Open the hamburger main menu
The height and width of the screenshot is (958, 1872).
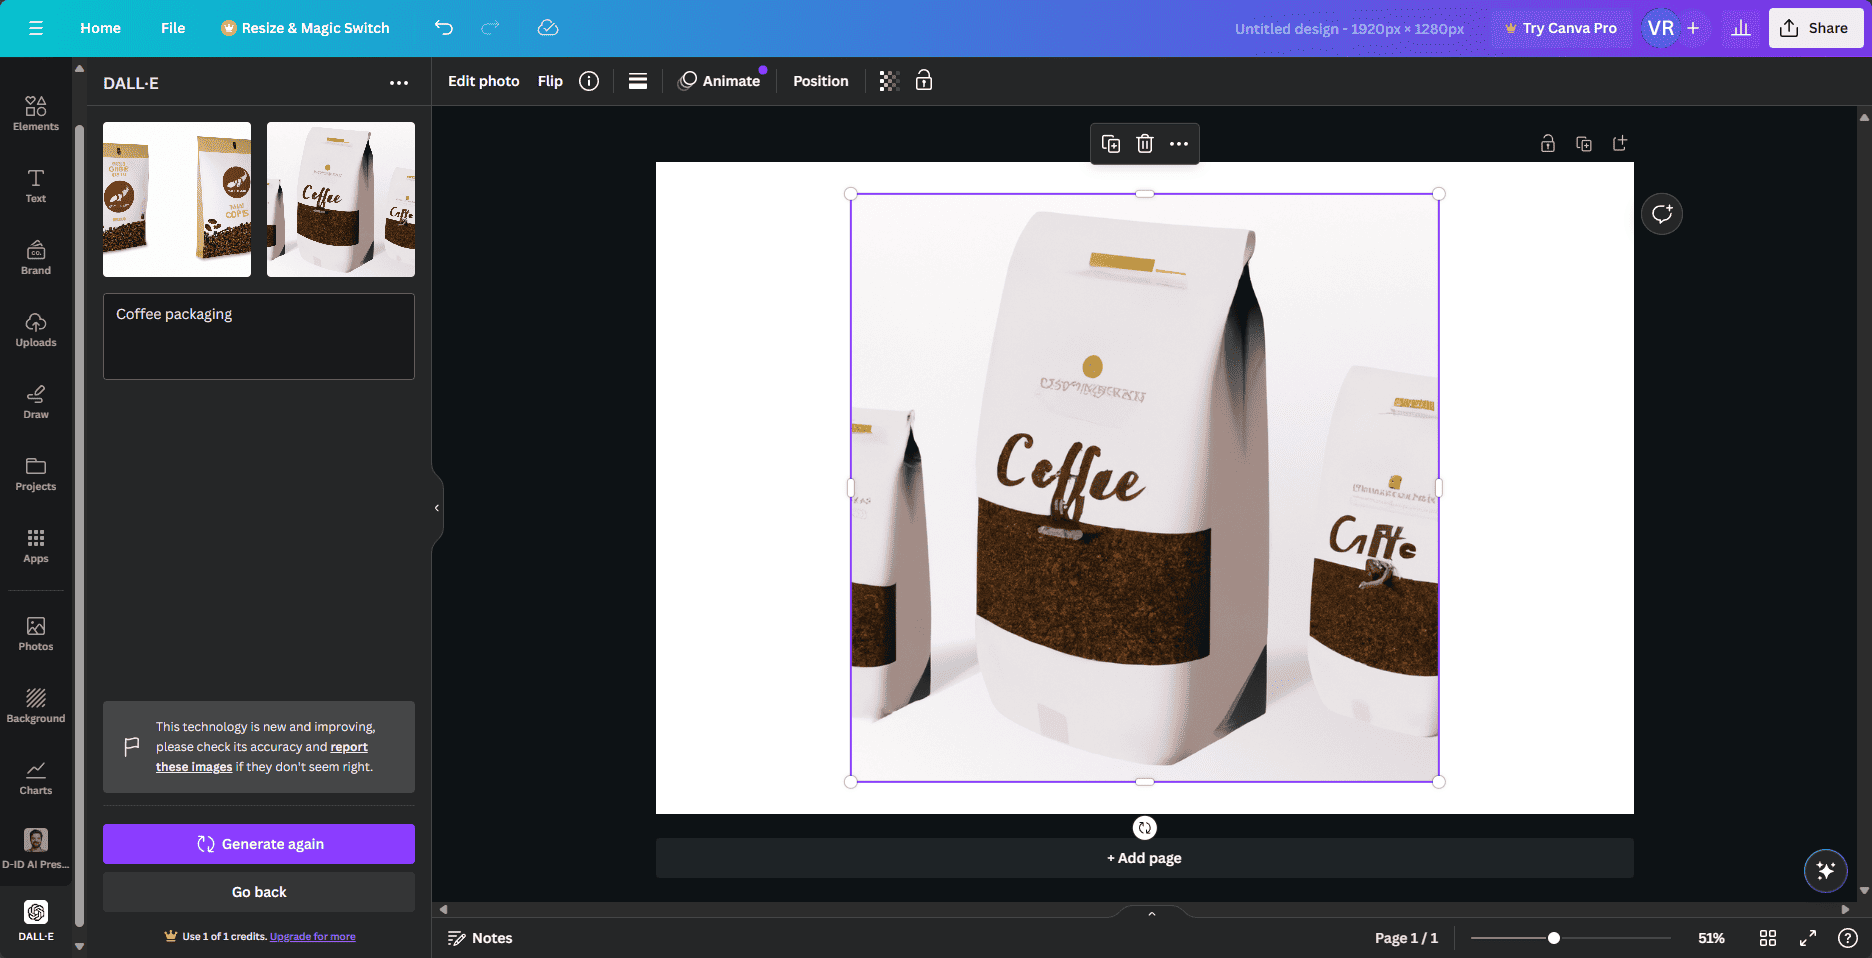[36, 28]
